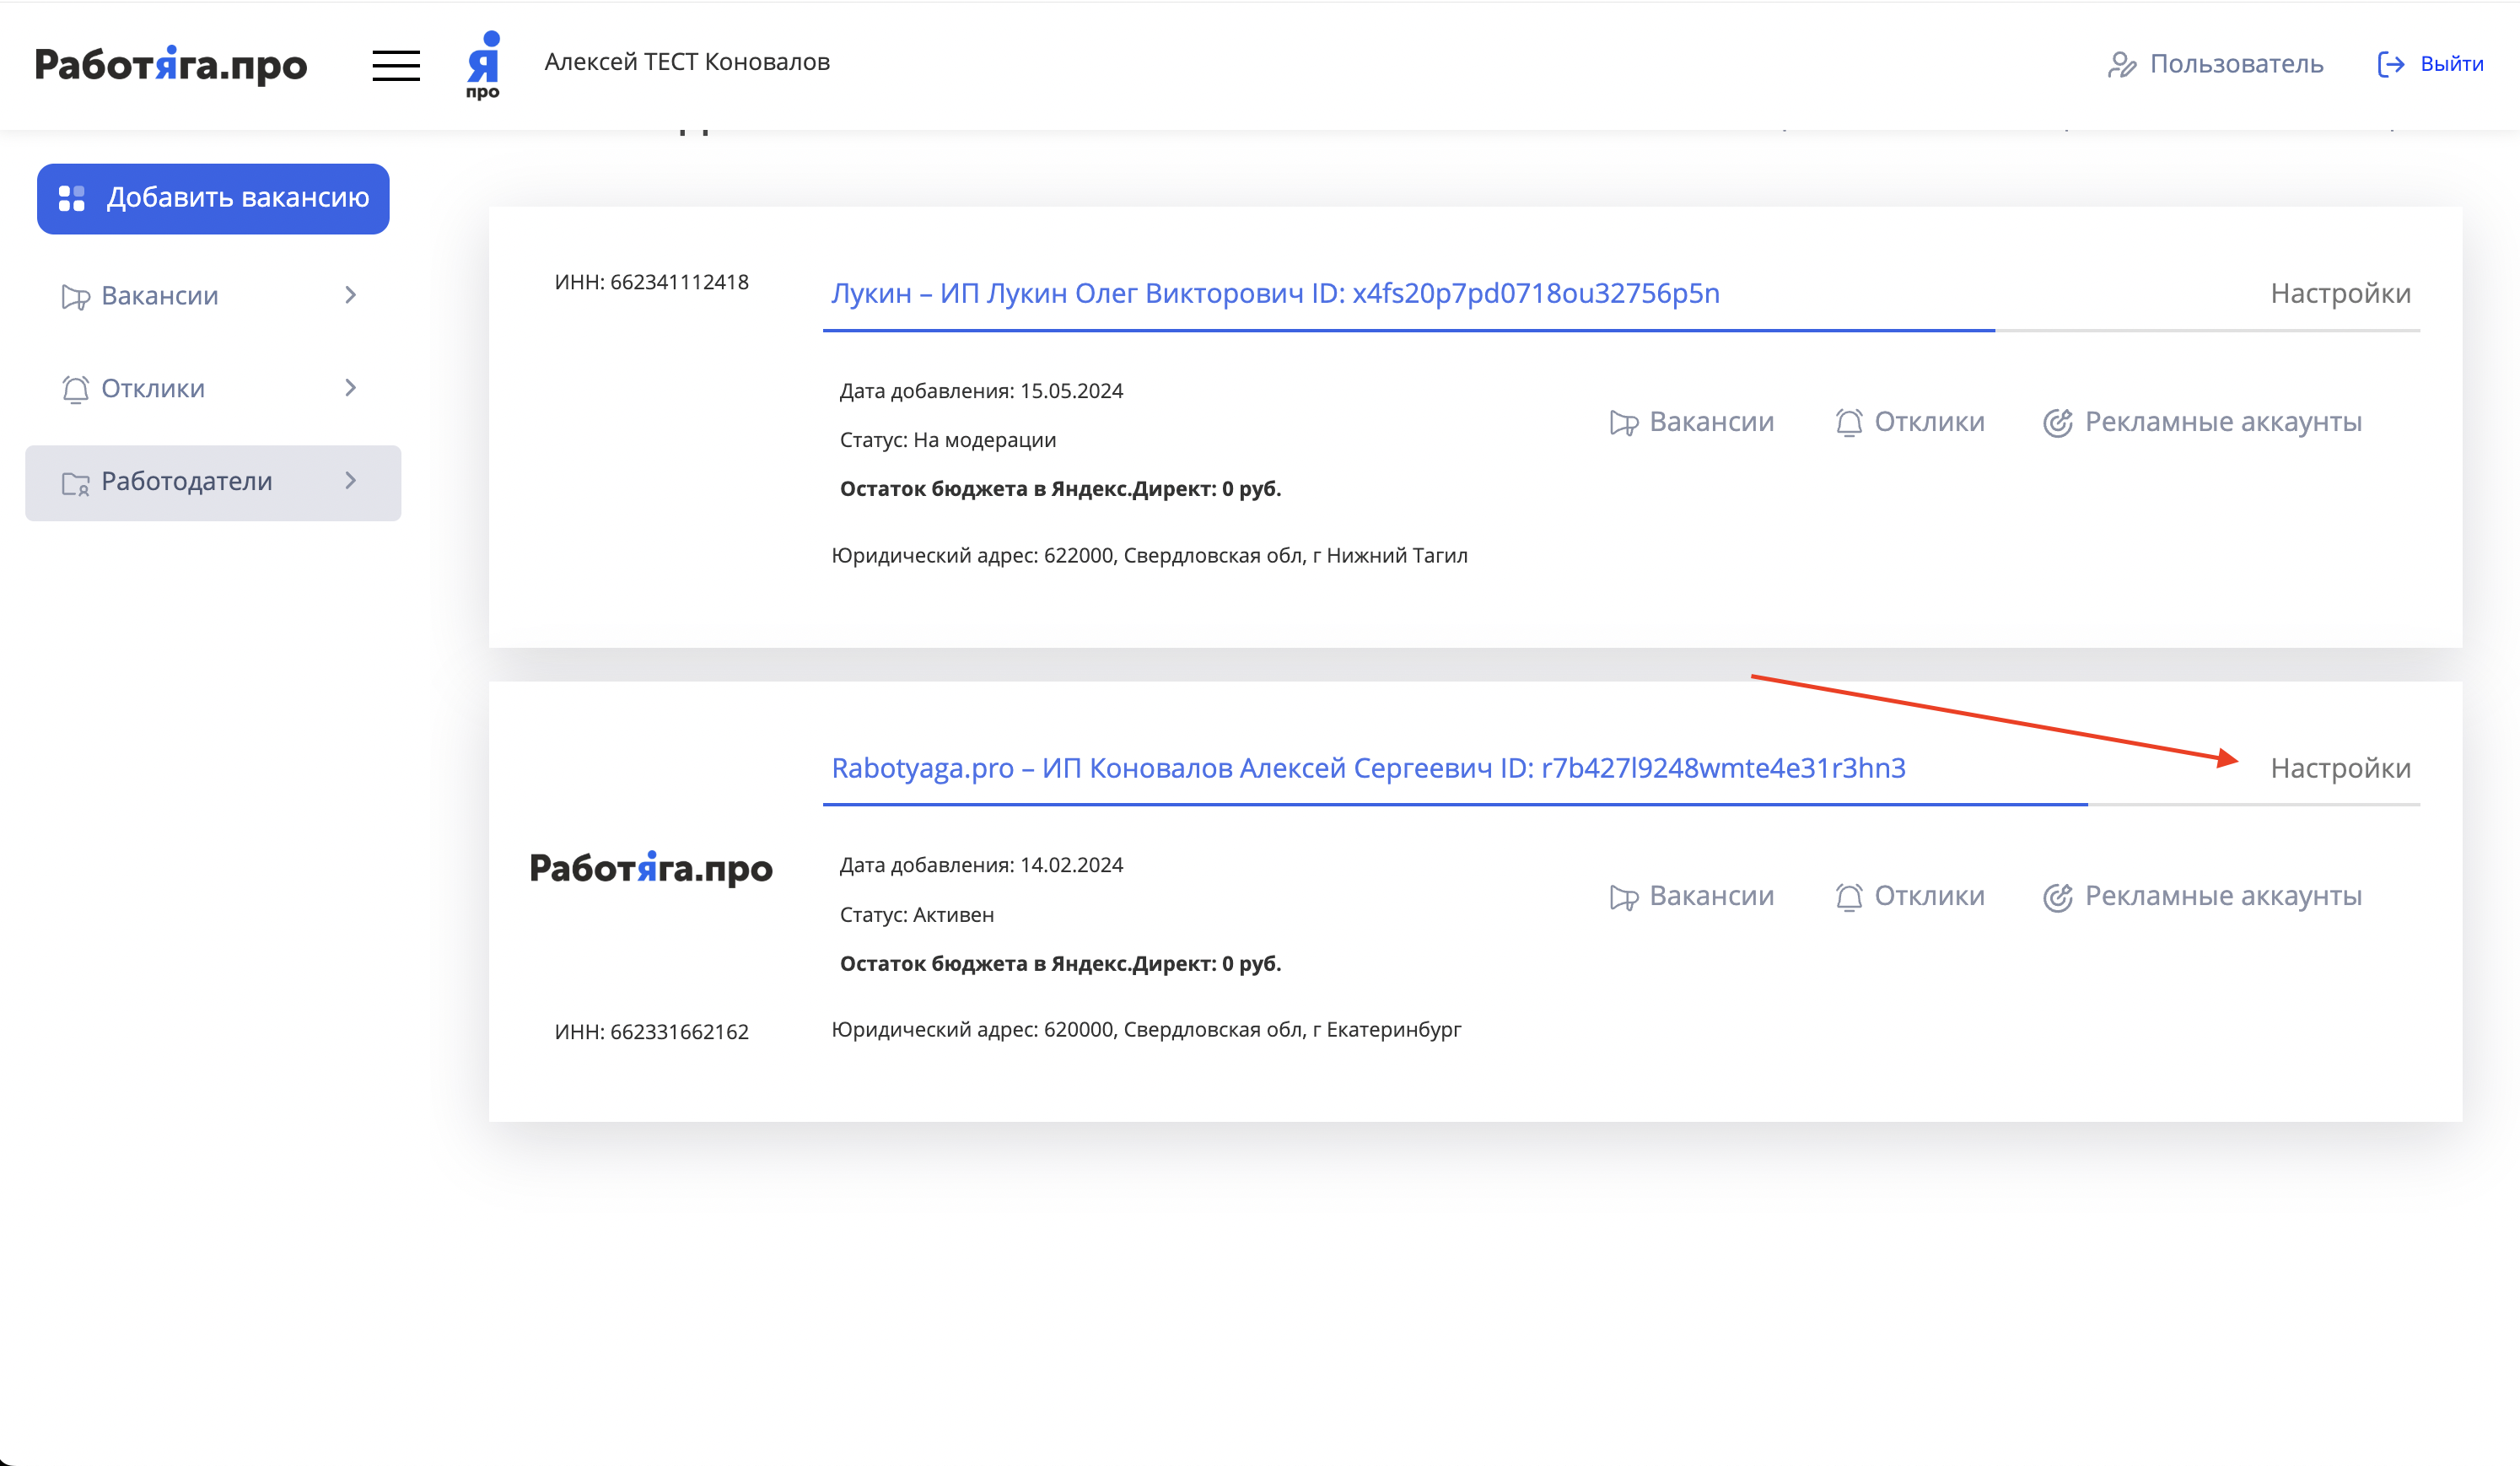Click the Работодатели folder icon in sidebar
This screenshot has height=1466, width=2520.
click(76, 483)
